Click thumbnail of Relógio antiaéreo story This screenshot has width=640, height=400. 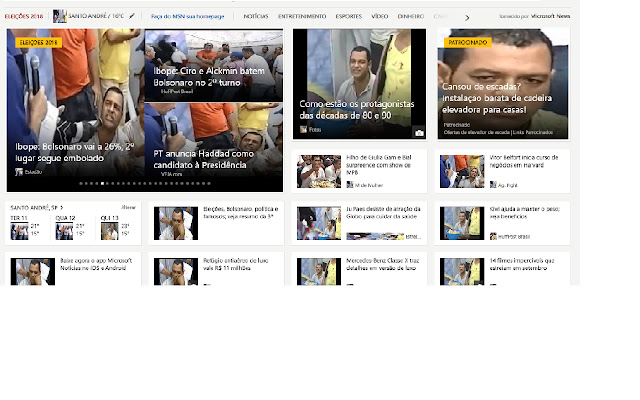point(176,272)
